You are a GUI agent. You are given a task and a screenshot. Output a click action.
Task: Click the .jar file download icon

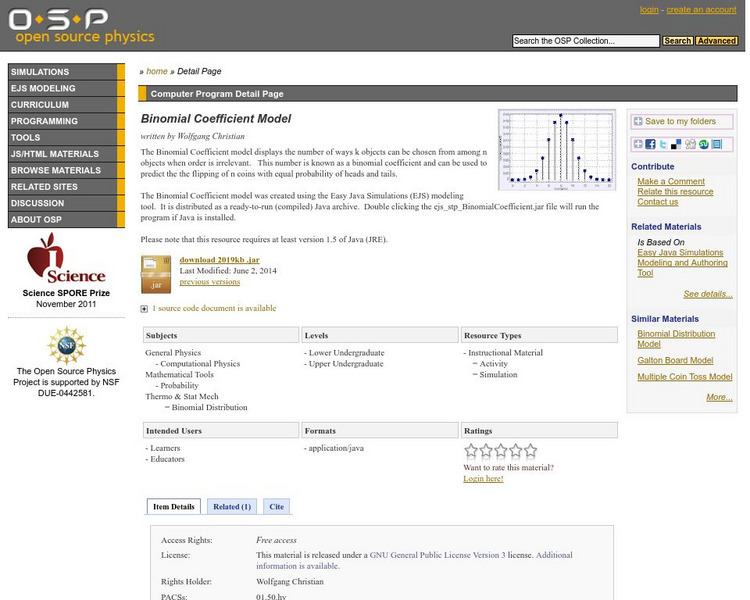[156, 274]
